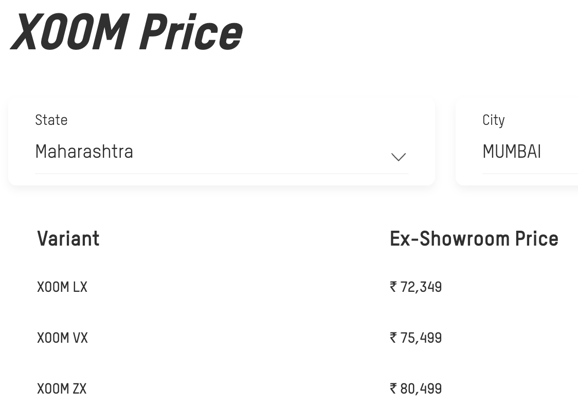Click the rupee symbol beside 72,349
Screen dimensions: 578x409
point(393,286)
